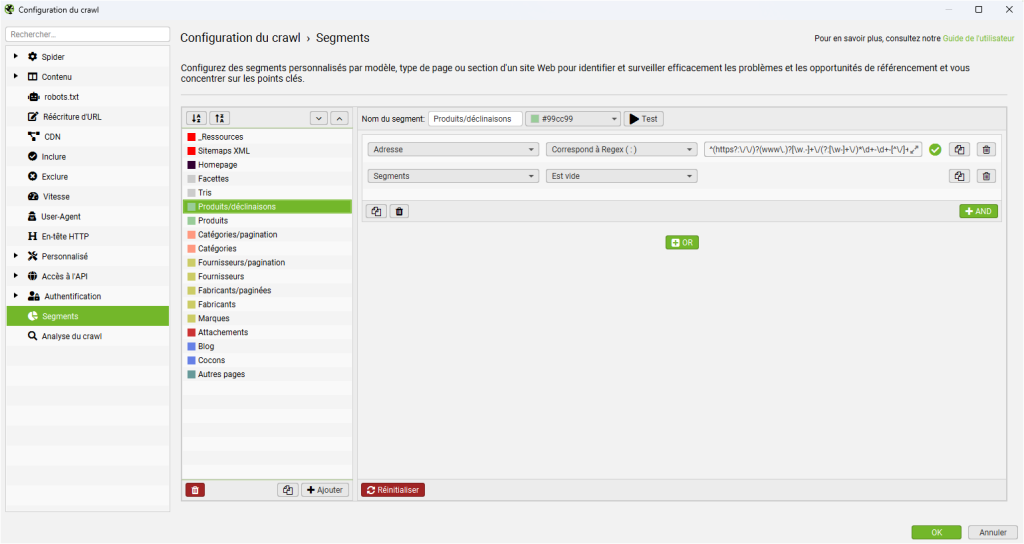Delete selected segment with red trash button

pos(195,490)
